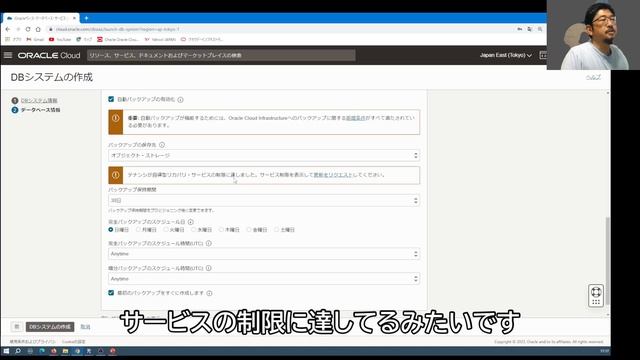Click the DBシステムの作成 button

coord(50,327)
